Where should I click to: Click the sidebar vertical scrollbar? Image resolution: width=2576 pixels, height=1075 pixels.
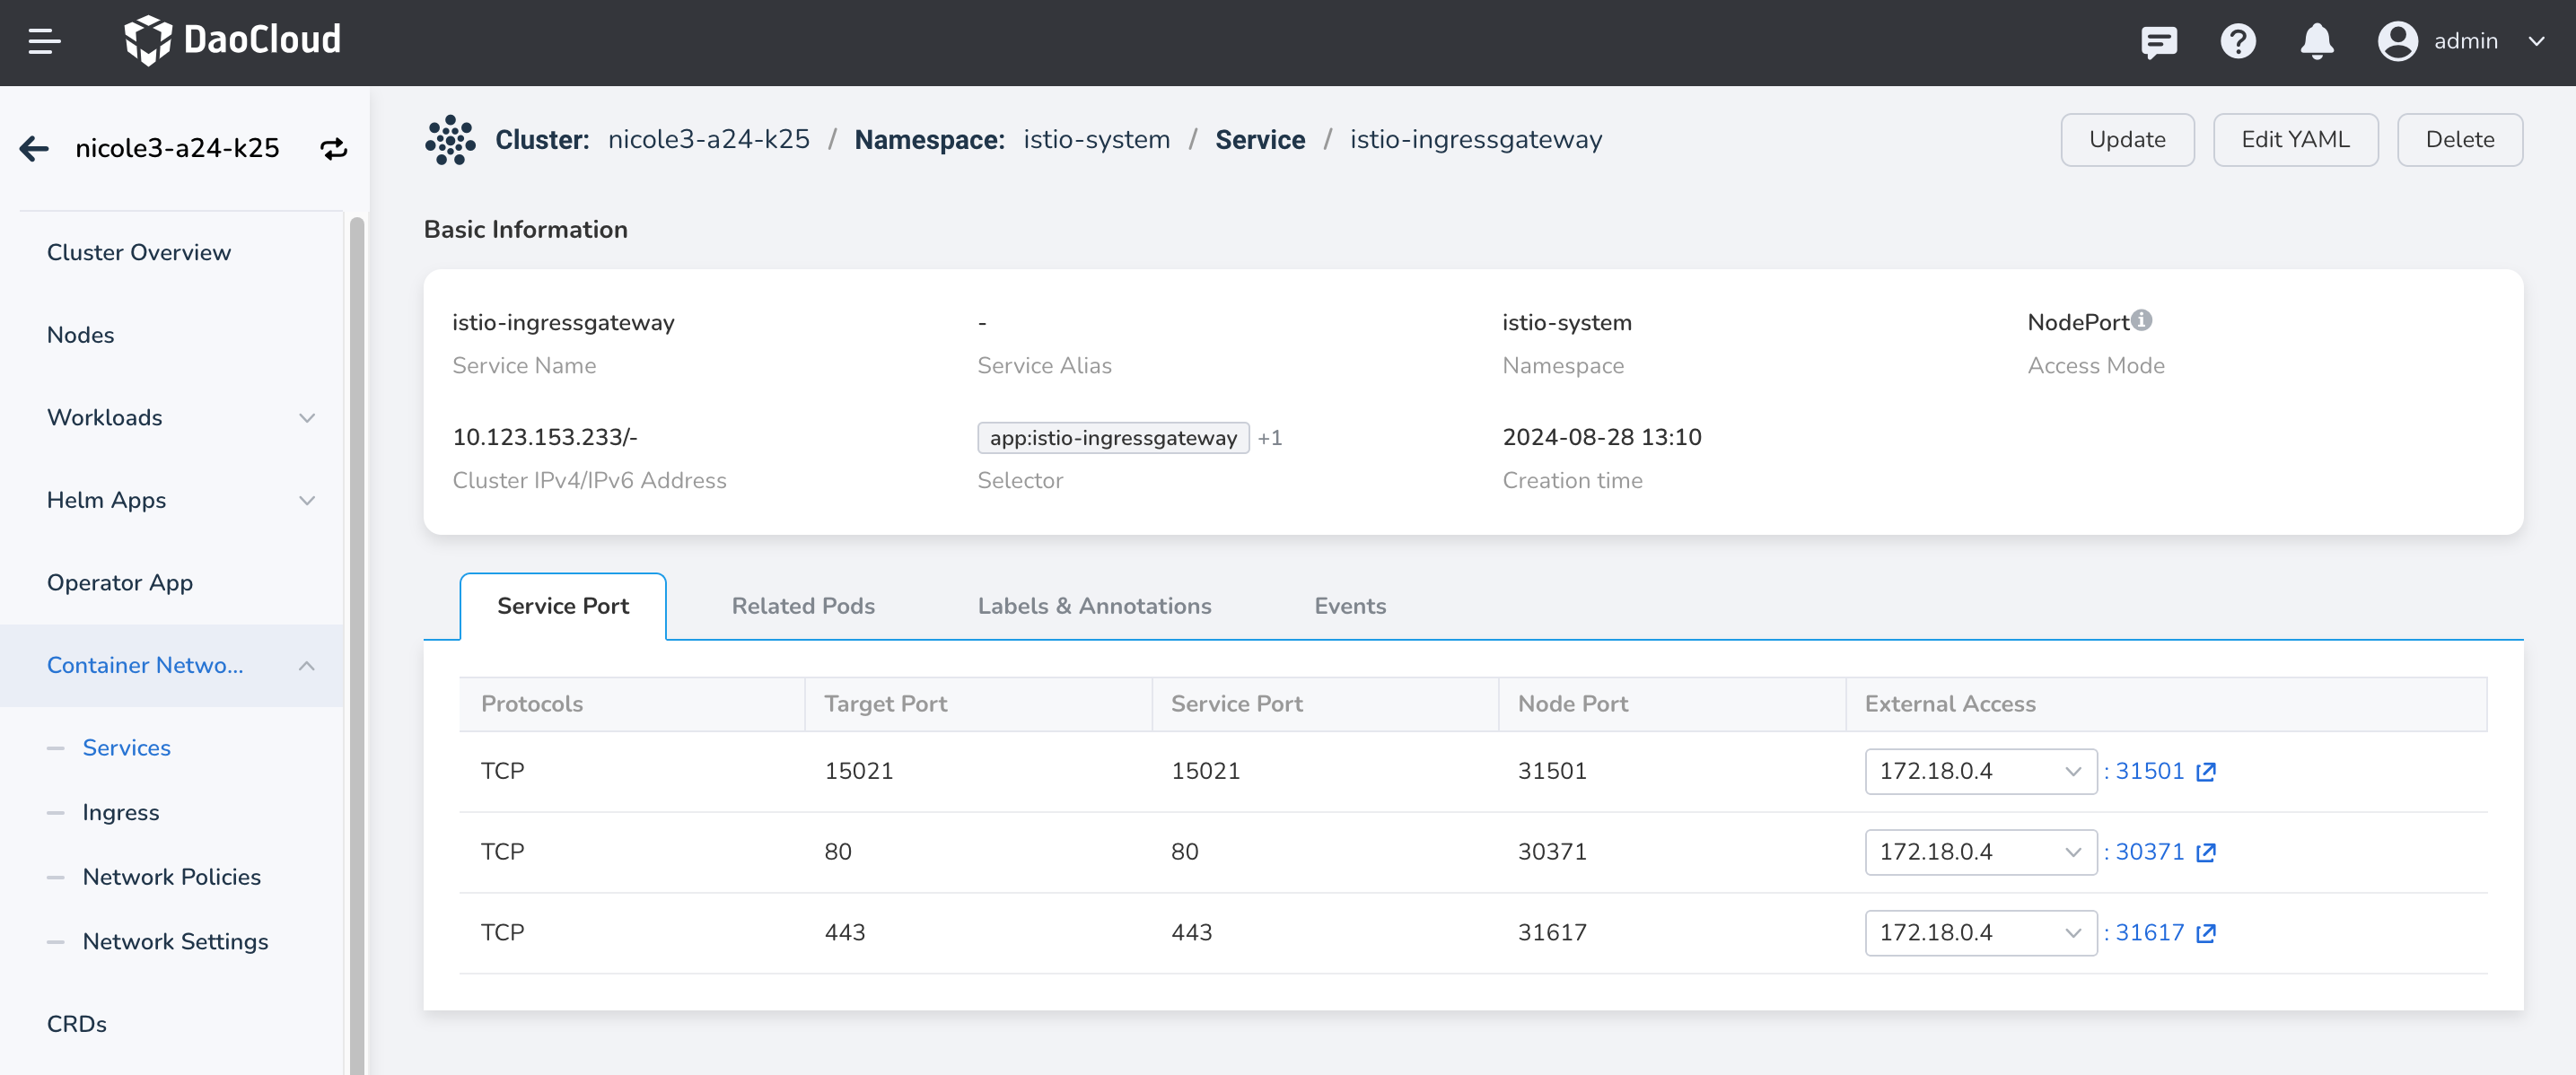(x=357, y=645)
